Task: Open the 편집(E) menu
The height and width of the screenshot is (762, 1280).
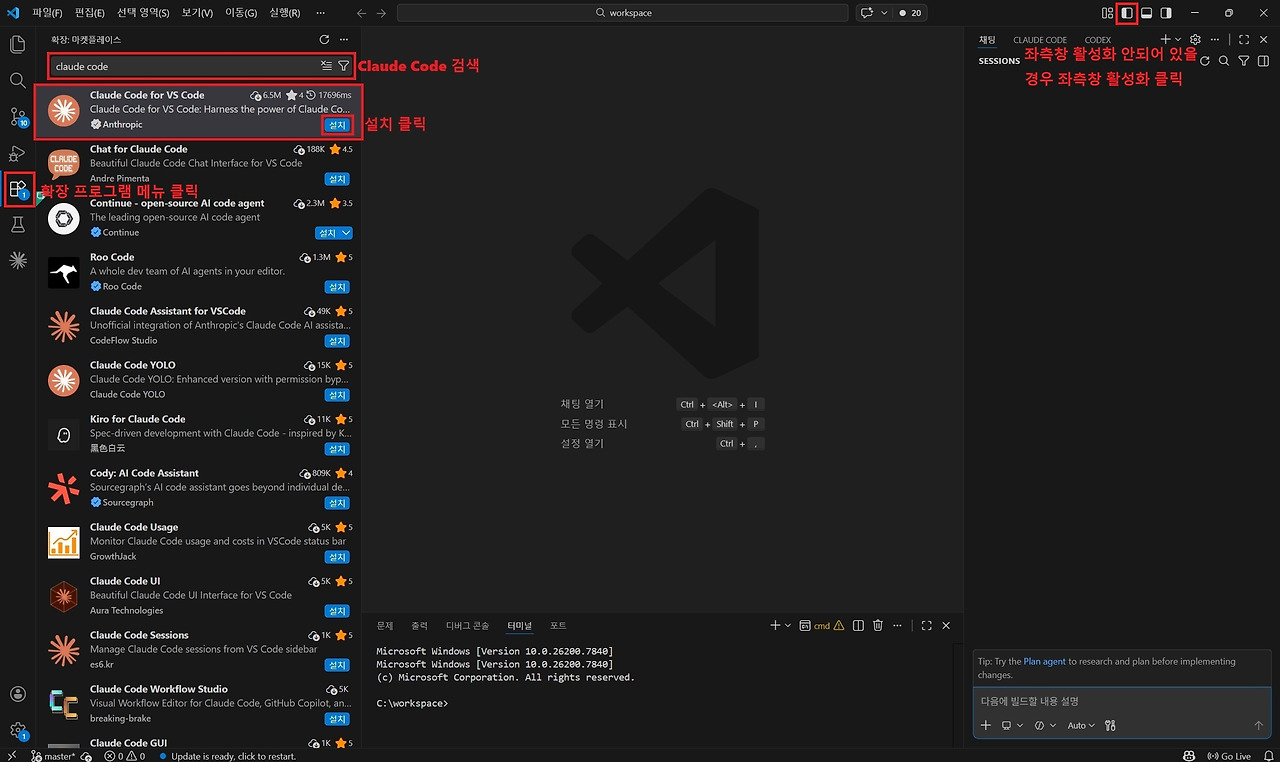Action: (x=89, y=13)
